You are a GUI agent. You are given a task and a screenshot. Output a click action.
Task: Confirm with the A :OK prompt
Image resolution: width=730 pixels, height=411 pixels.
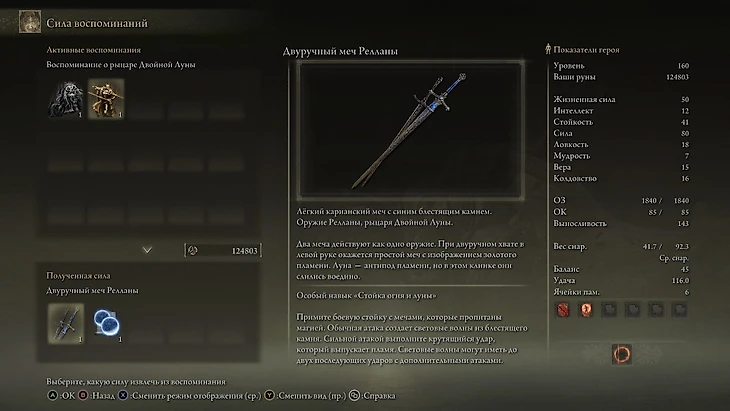(61, 396)
